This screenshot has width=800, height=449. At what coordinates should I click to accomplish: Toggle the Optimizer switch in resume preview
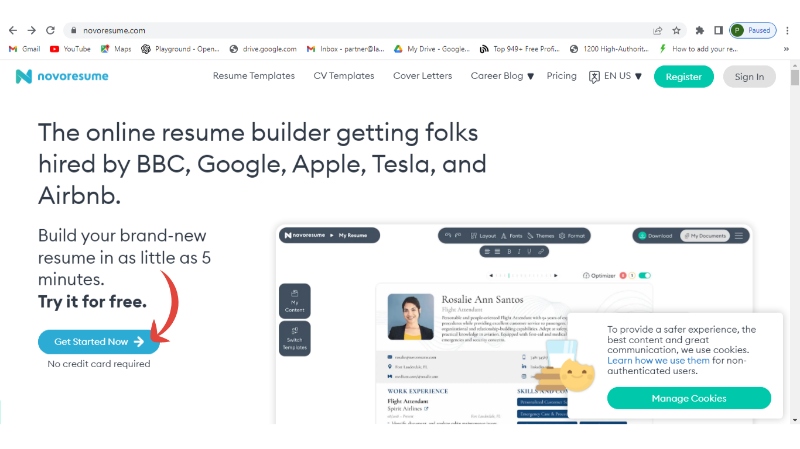[644, 275]
